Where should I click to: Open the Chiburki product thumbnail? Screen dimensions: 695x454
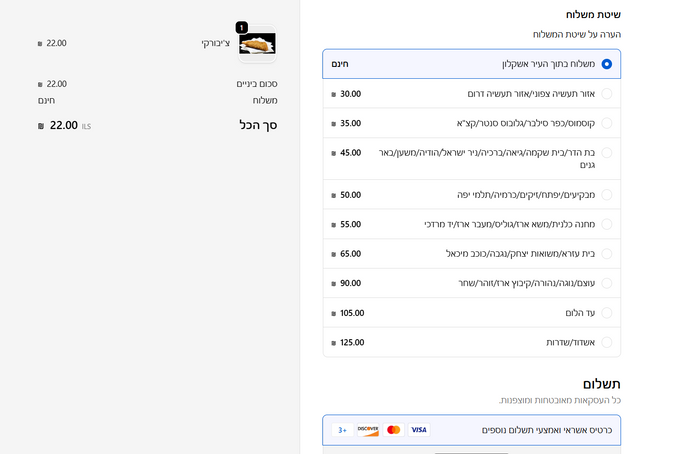(x=257, y=44)
